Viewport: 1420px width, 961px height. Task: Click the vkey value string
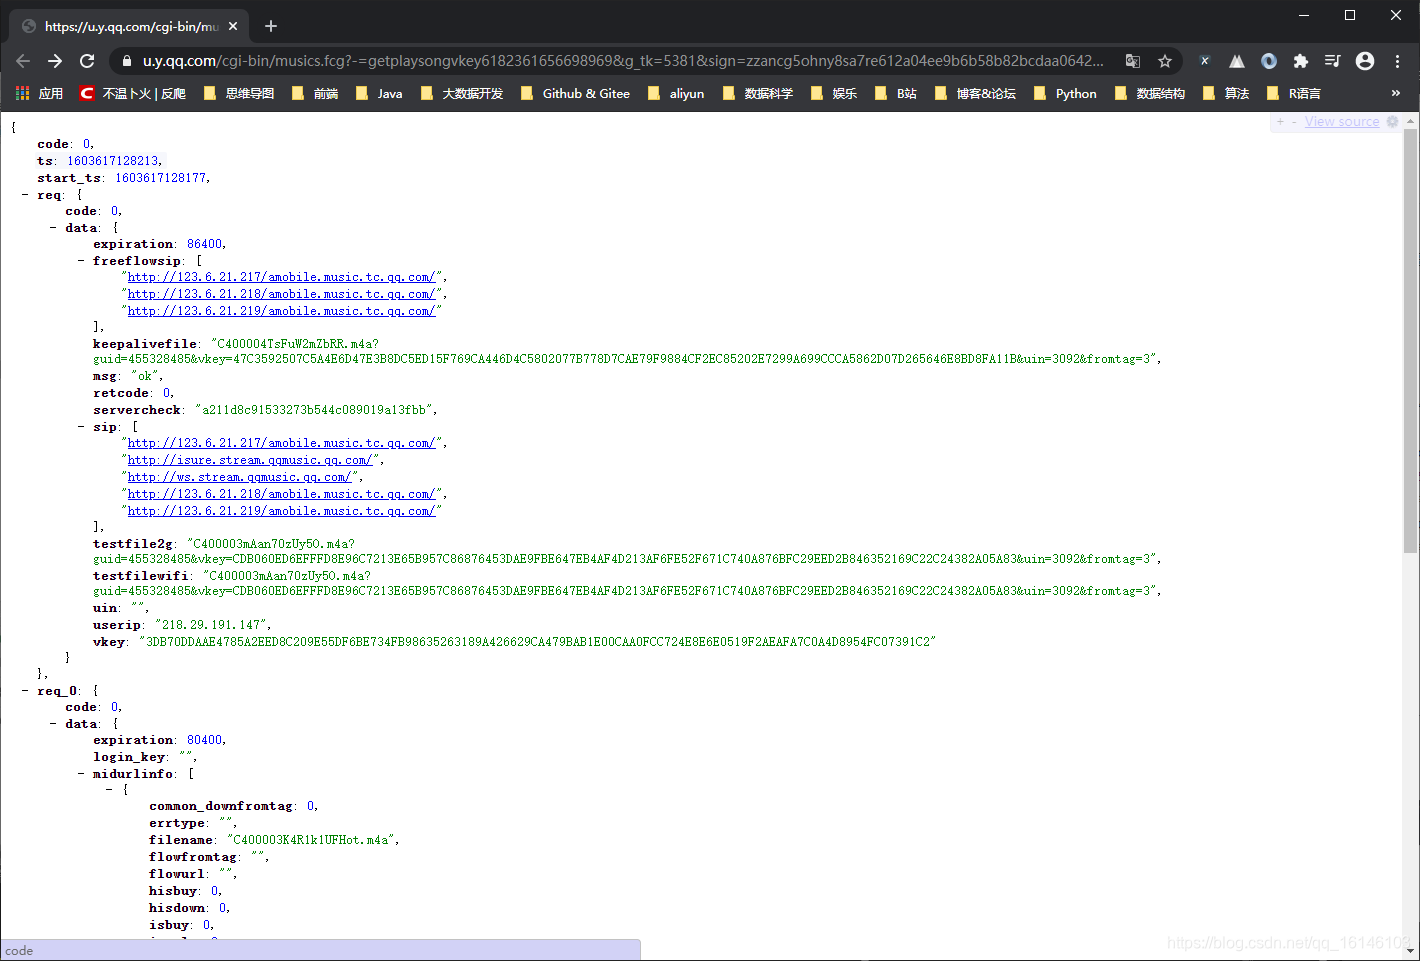coord(538,642)
